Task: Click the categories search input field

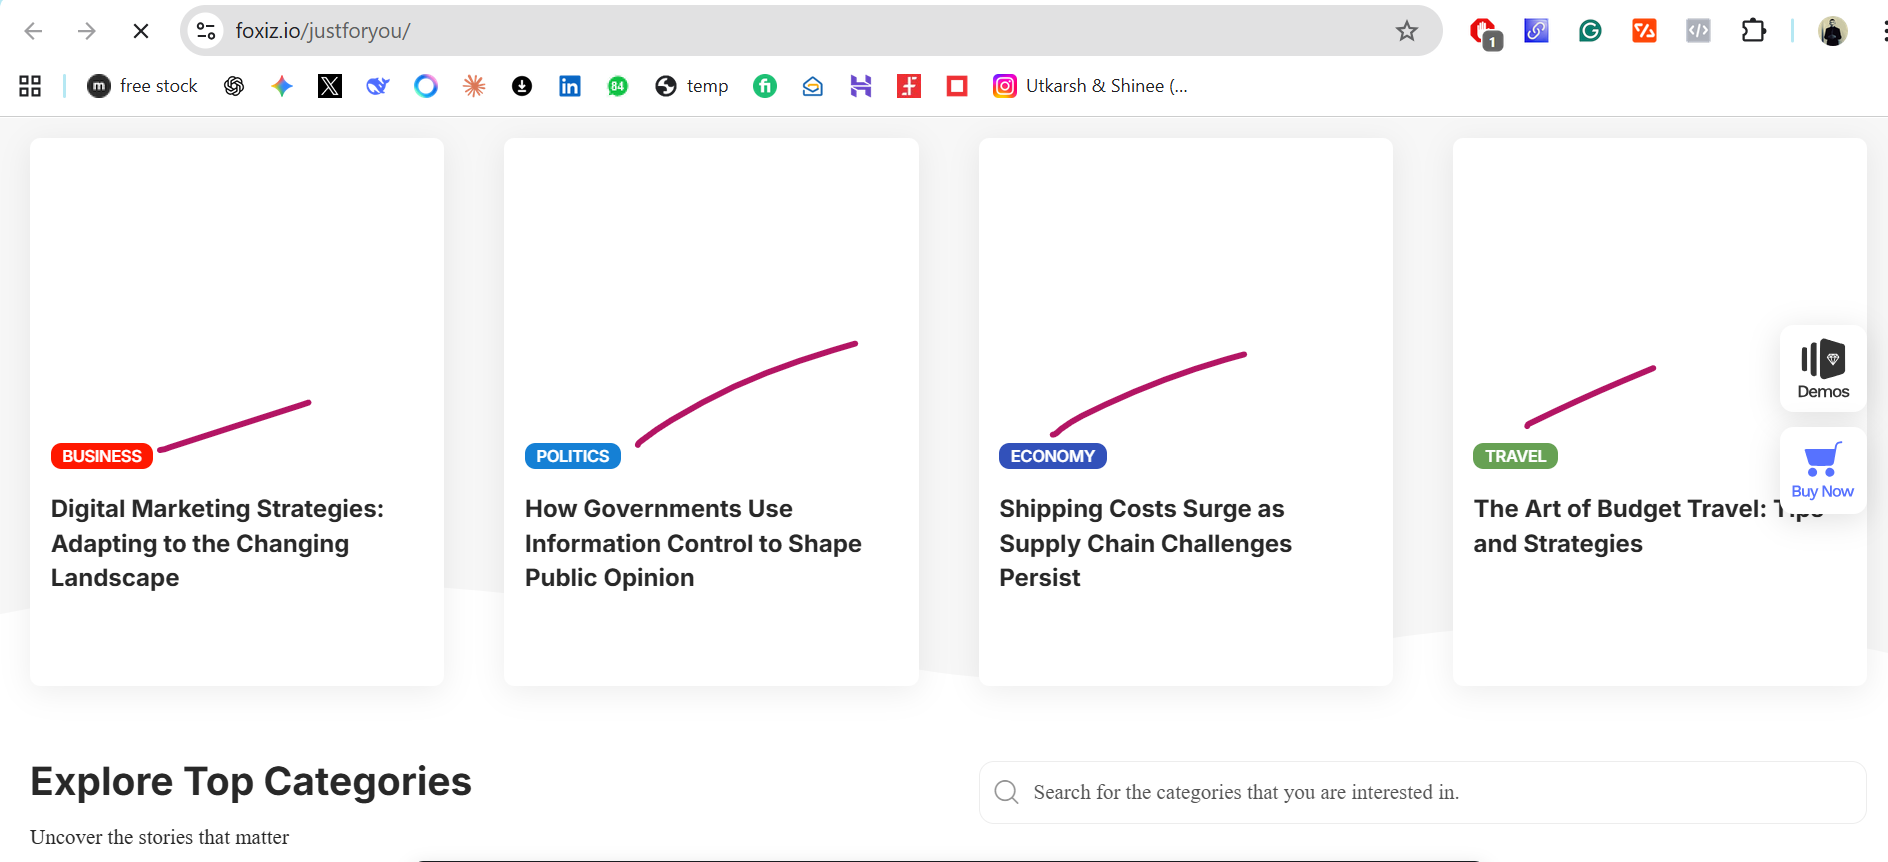Action: 1422,792
